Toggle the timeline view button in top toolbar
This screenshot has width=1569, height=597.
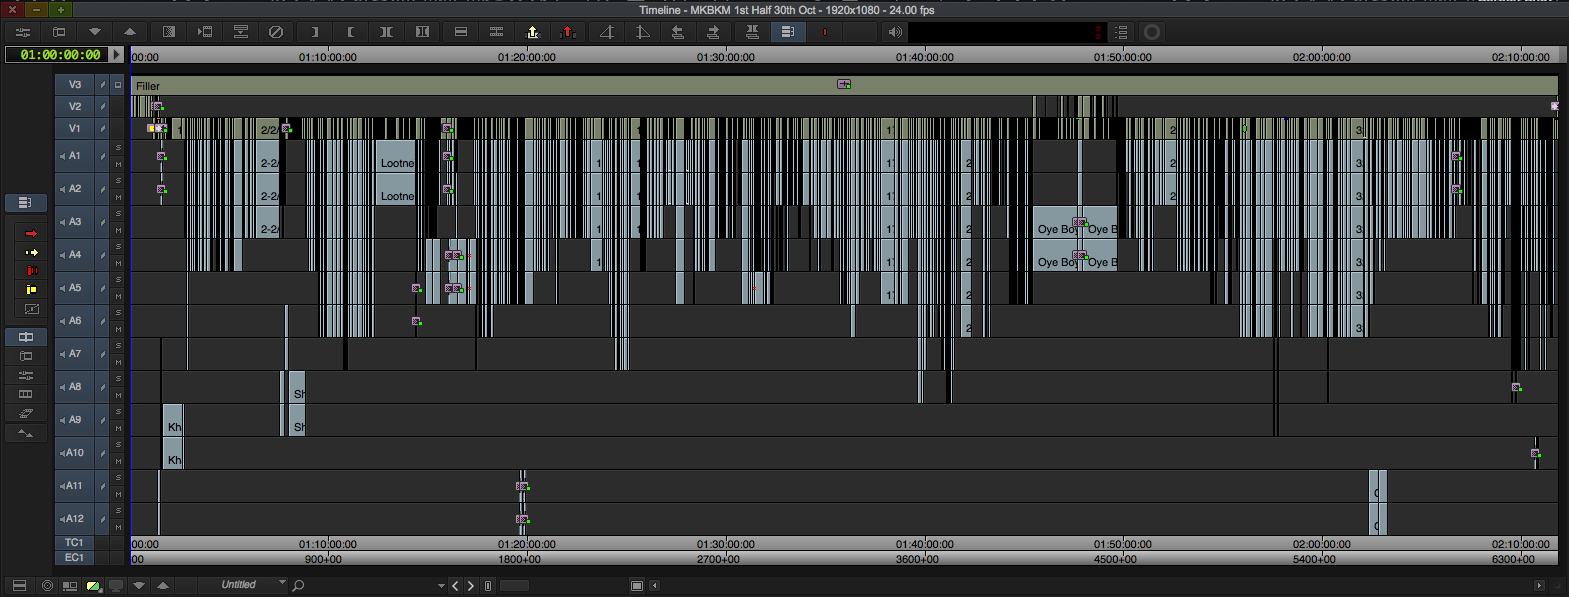coord(788,32)
